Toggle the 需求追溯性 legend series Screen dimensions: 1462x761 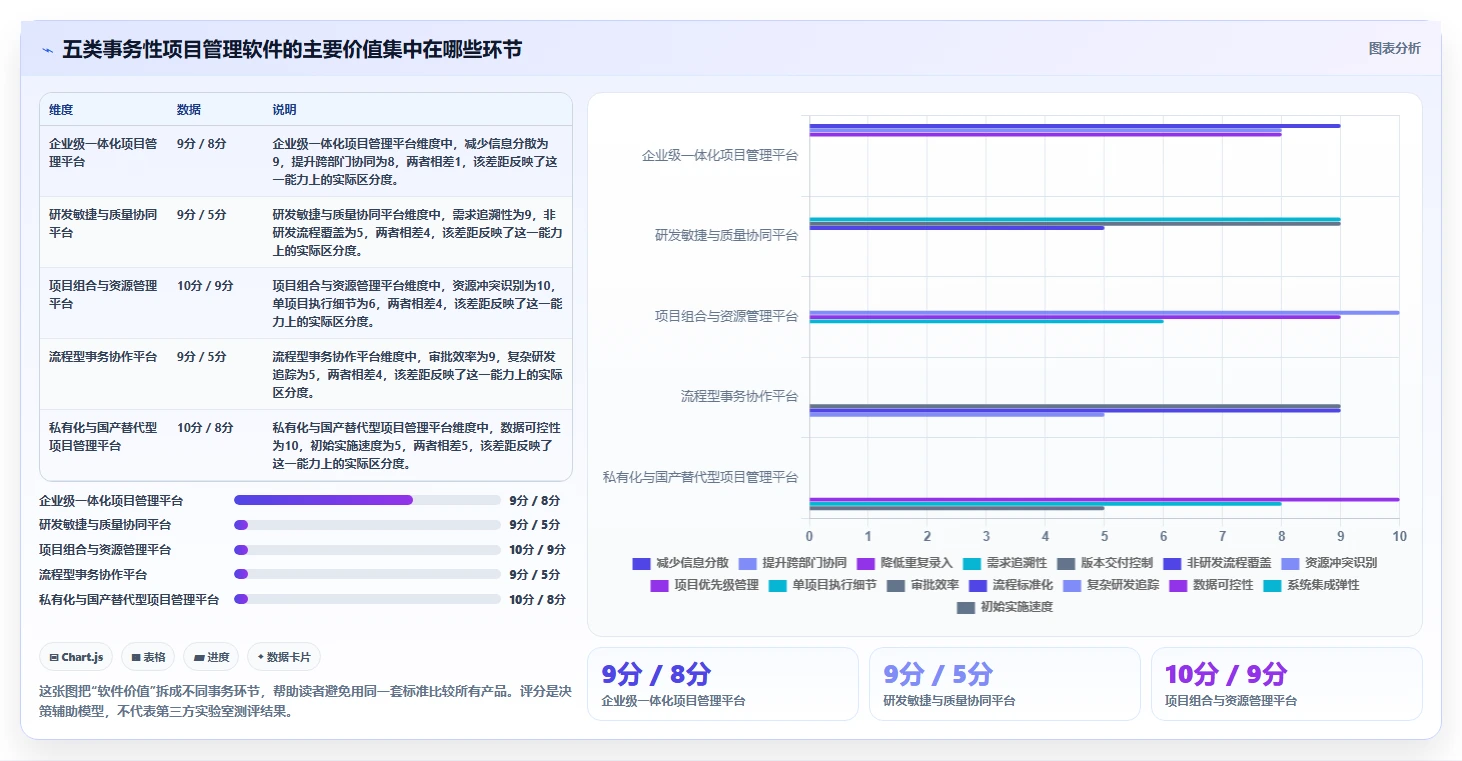tap(1005, 563)
